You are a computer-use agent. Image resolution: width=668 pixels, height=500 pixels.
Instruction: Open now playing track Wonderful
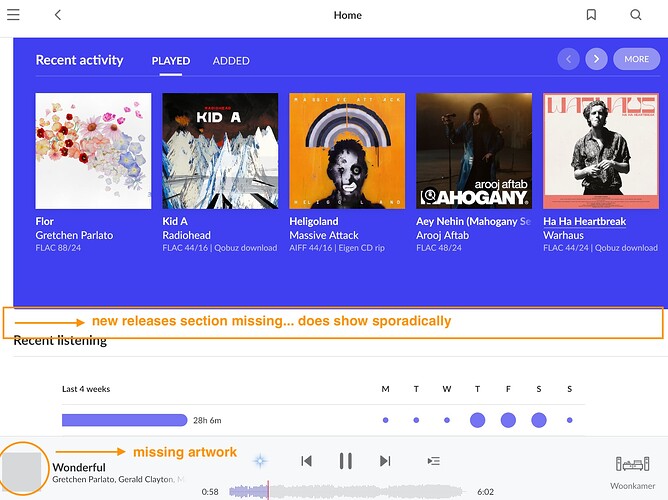click(79, 467)
